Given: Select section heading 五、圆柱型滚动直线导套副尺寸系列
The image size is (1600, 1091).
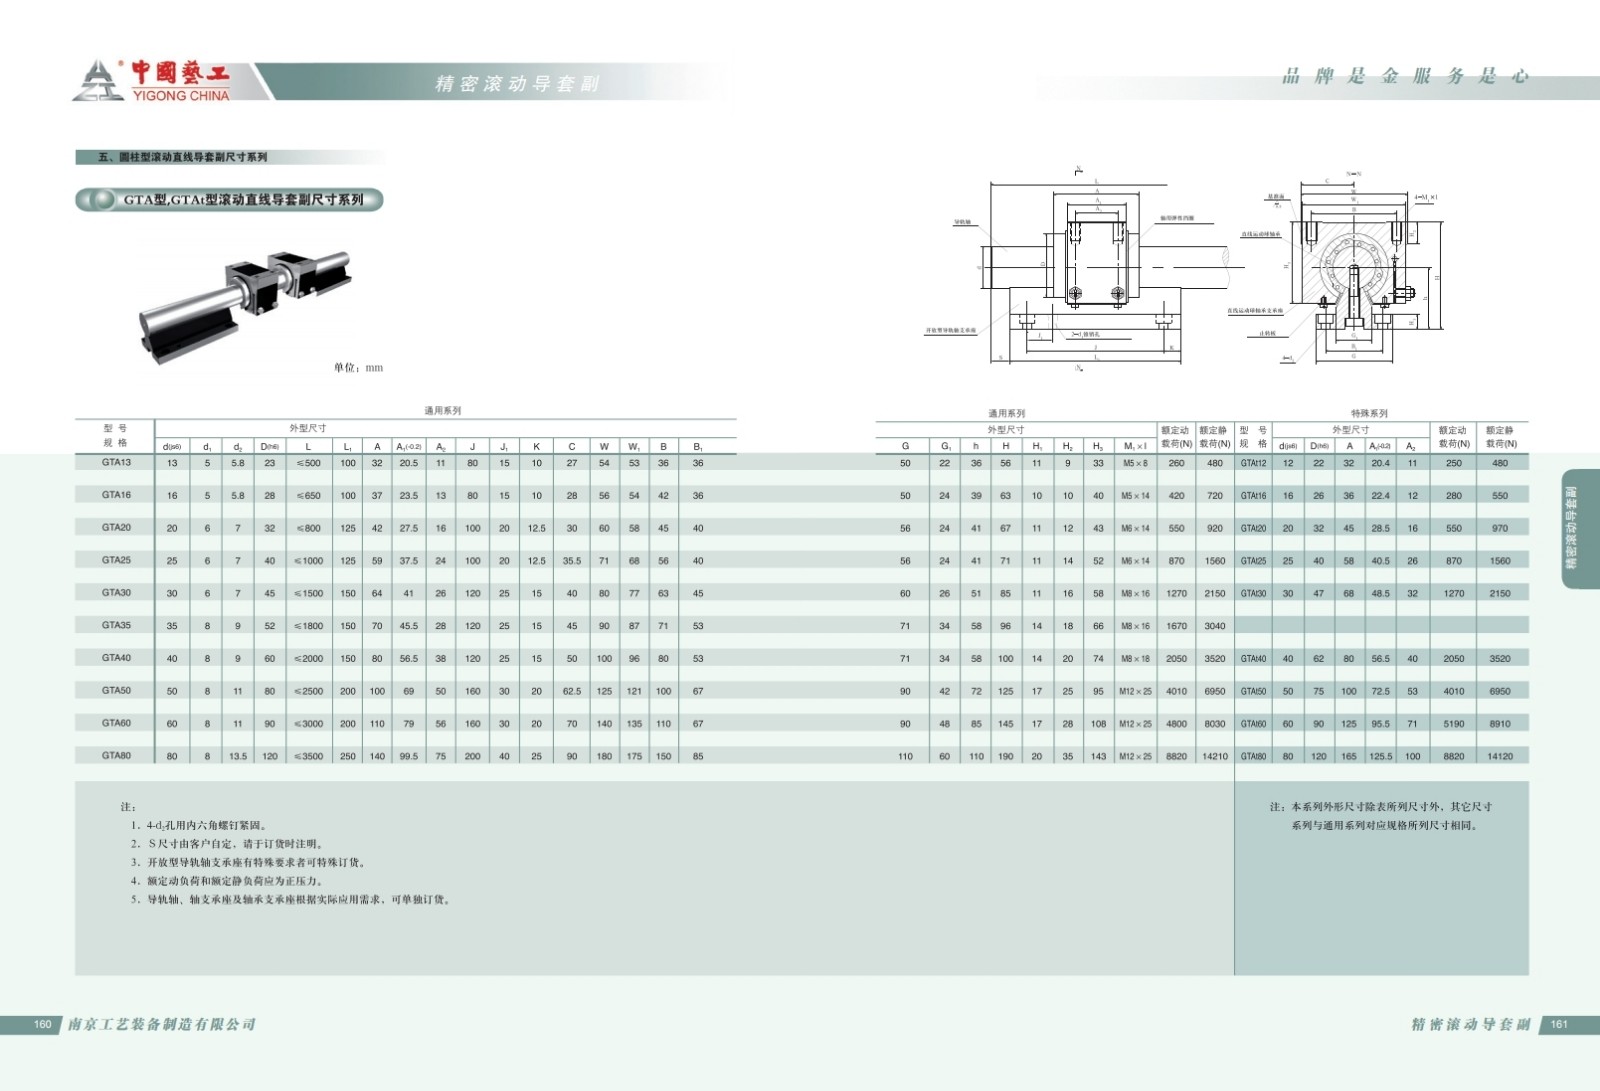Looking at the screenshot, I should coord(183,157).
